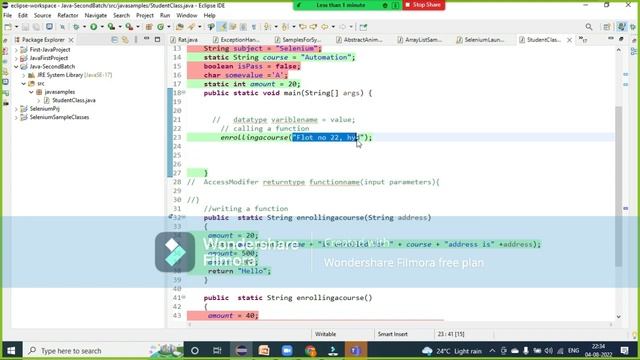Open the Refactor menu

pos(68,15)
